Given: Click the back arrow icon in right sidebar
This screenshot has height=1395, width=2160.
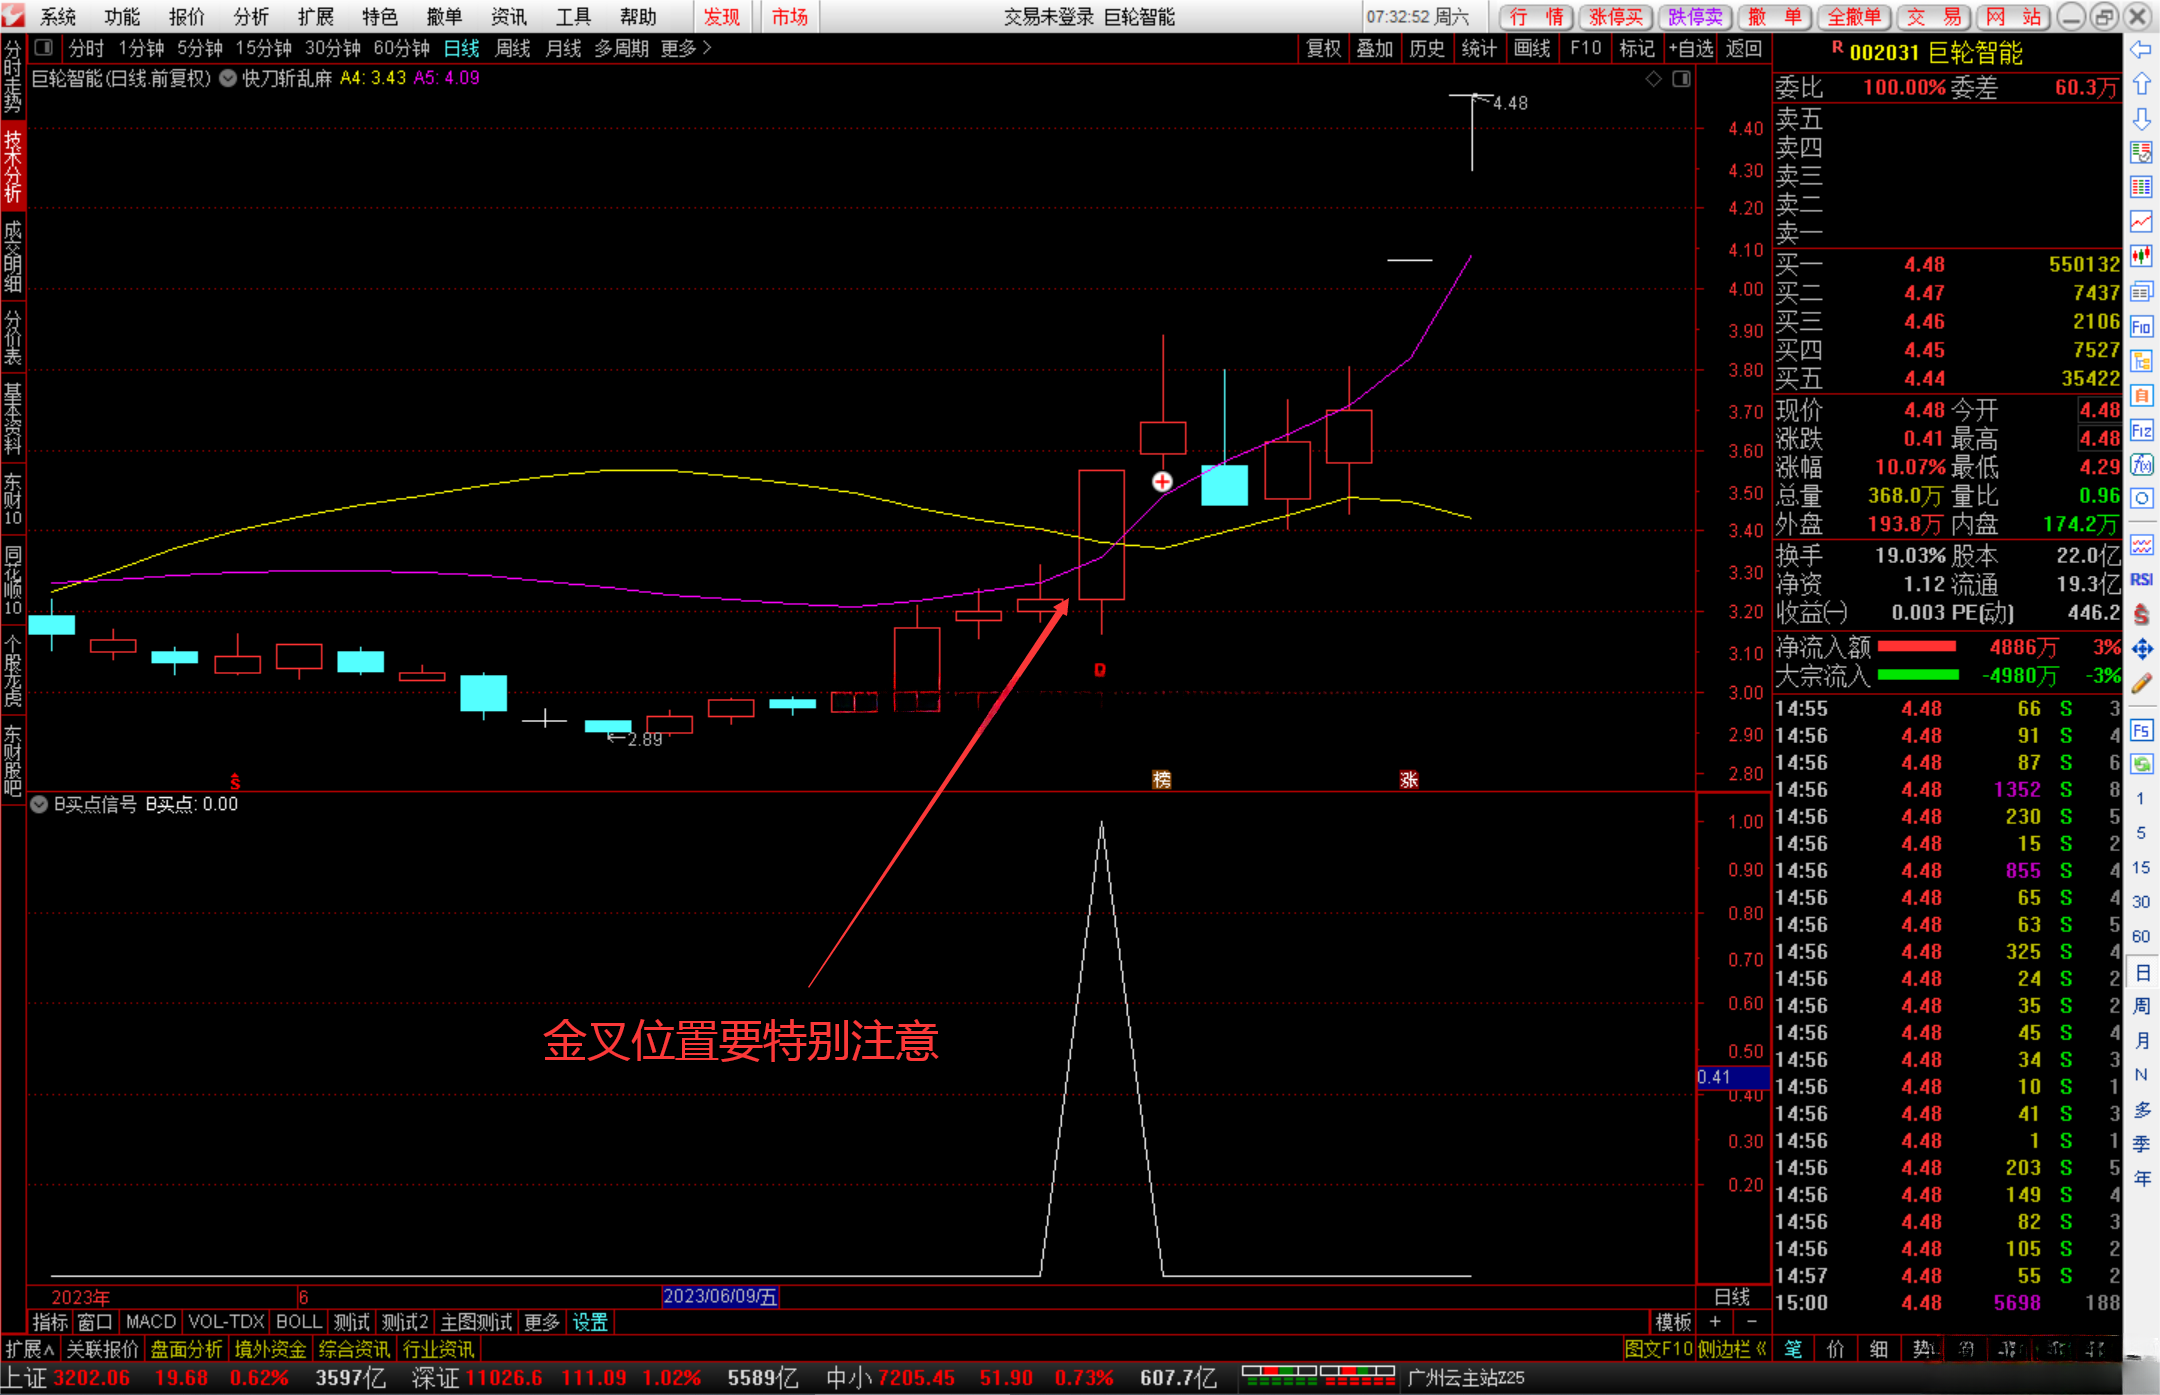Looking at the screenshot, I should pyautogui.click(x=2141, y=49).
